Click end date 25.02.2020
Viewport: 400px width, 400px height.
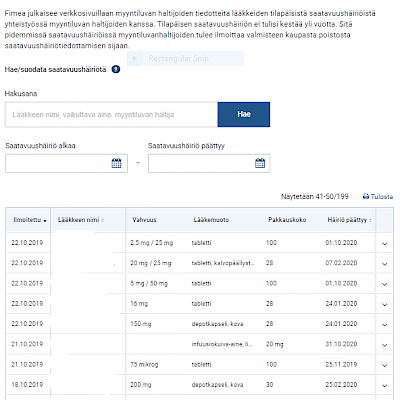[x=341, y=385]
